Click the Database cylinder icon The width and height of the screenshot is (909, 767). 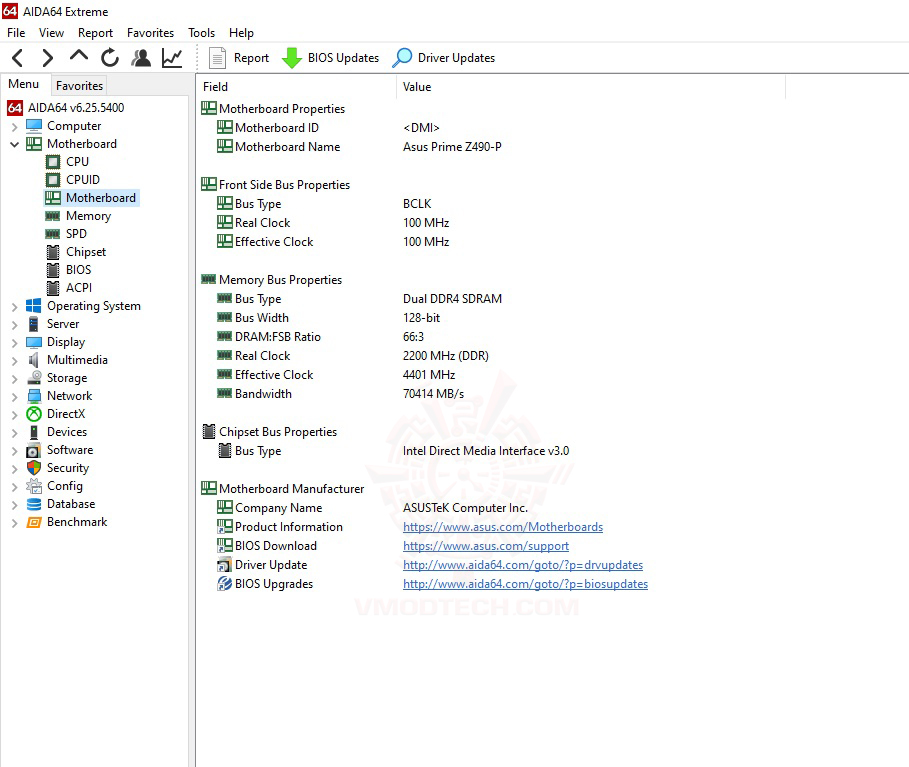pyautogui.click(x=34, y=504)
